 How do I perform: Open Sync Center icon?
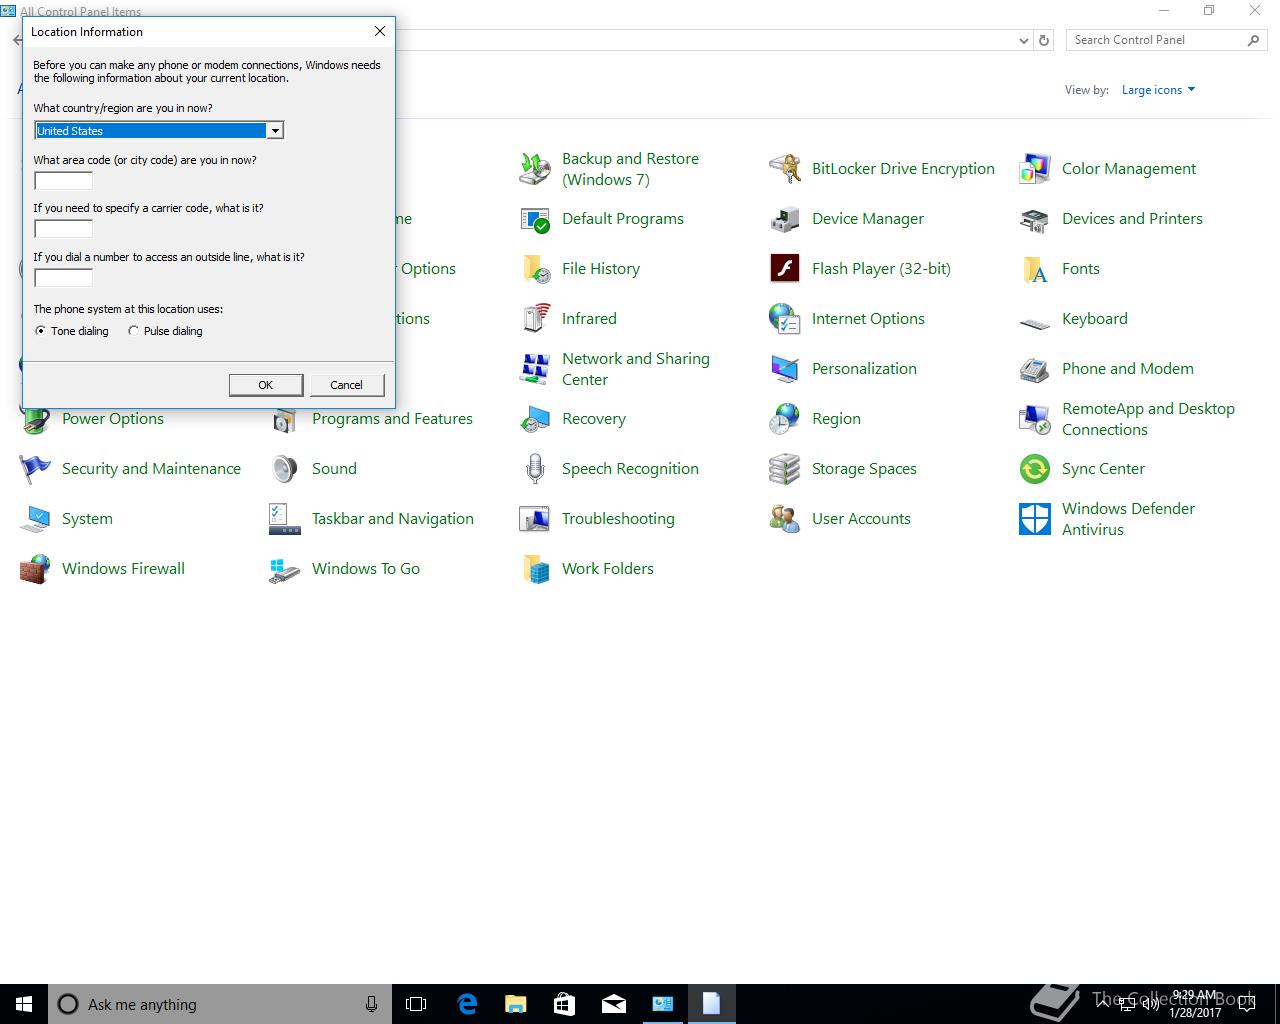(x=1035, y=469)
